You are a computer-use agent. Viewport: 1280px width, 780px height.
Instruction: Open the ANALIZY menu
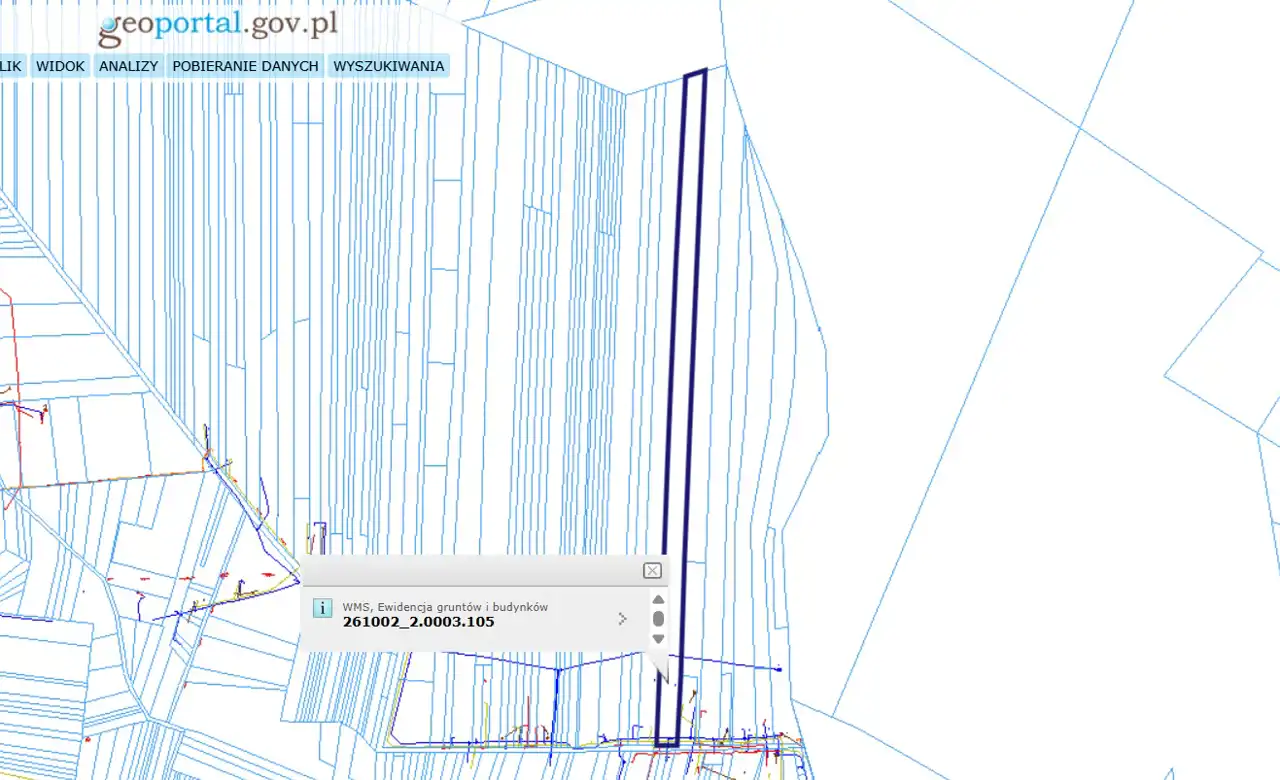coord(128,66)
